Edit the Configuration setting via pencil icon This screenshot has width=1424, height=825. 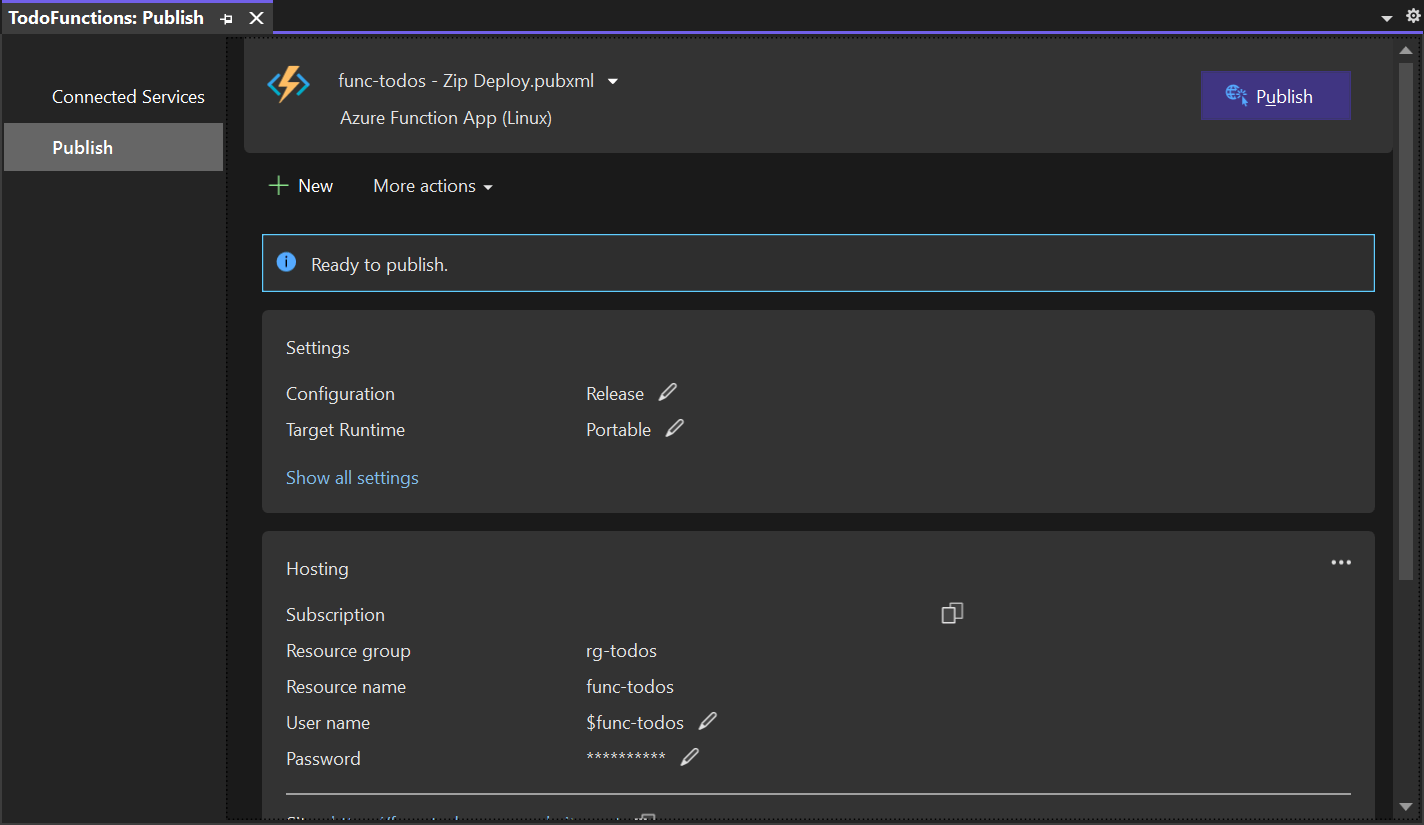pos(668,391)
